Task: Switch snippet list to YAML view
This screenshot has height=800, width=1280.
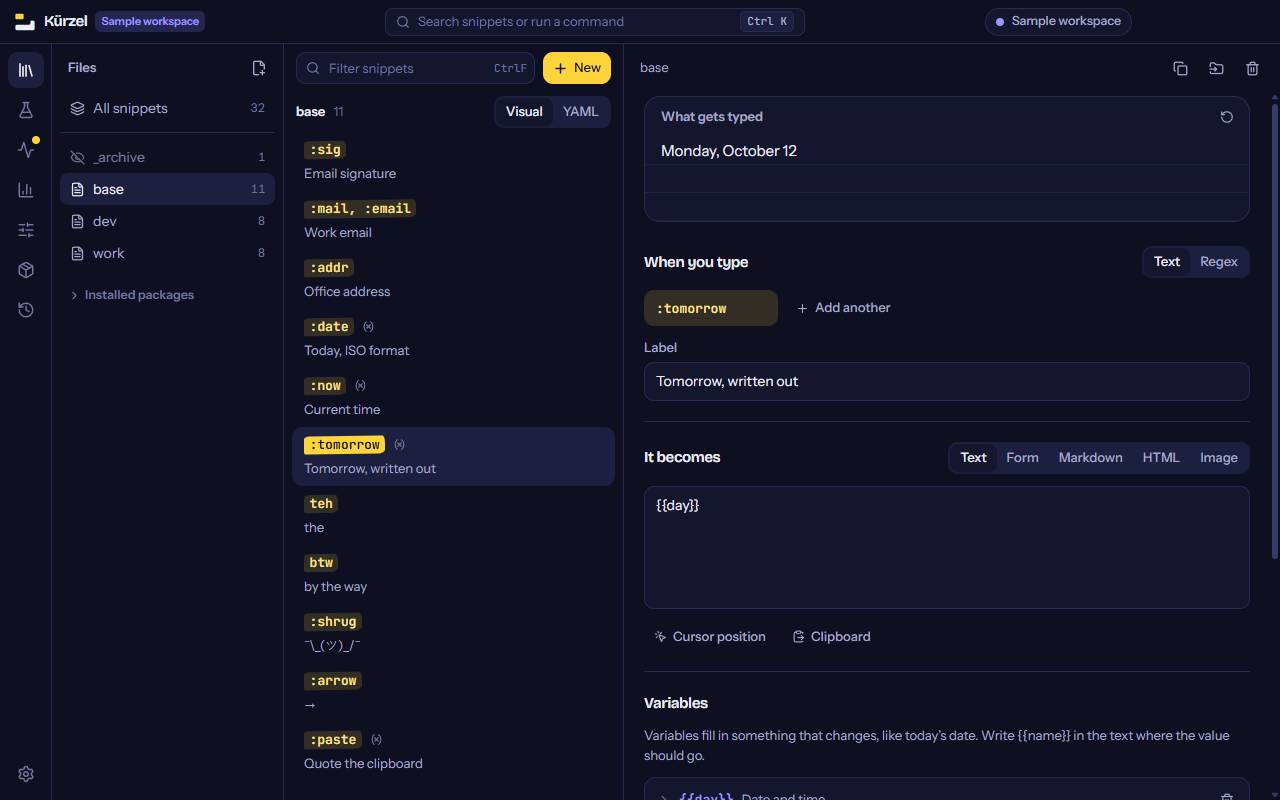Action: [x=581, y=112]
